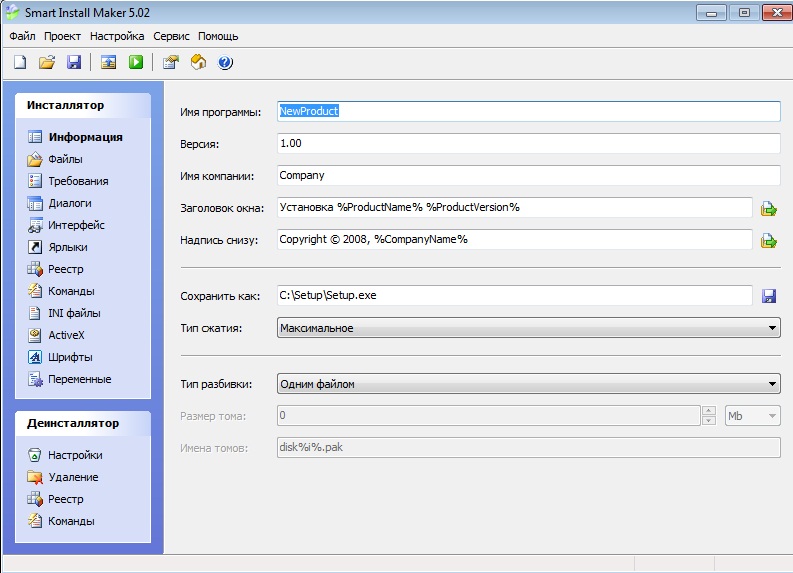Screen dimensions: 793x573
Task: Open help via the blue question mark icon
Action: [225, 62]
